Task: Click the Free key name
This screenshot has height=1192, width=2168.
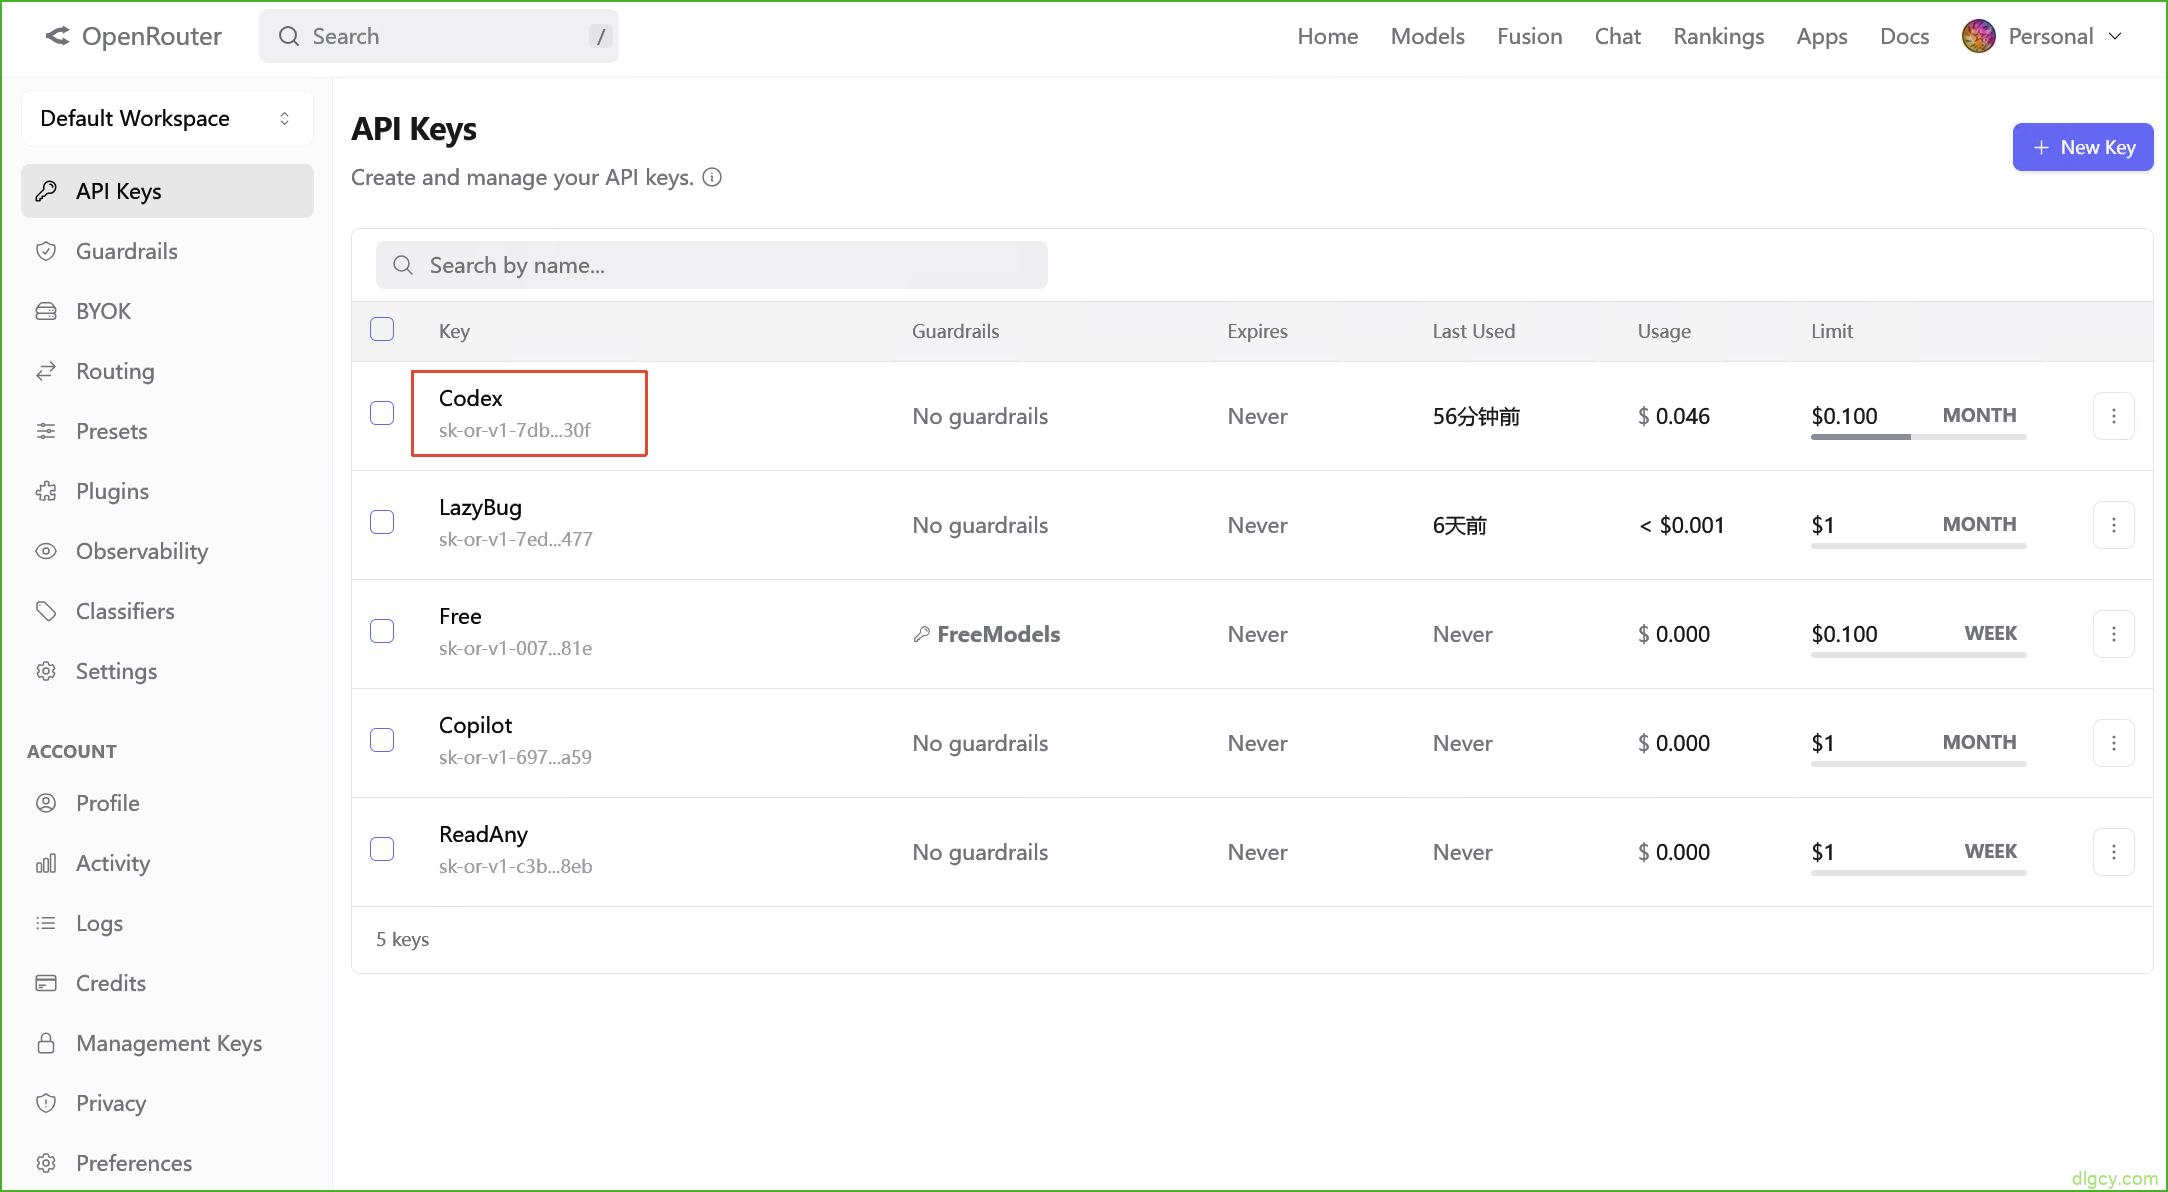Action: tap(460, 616)
